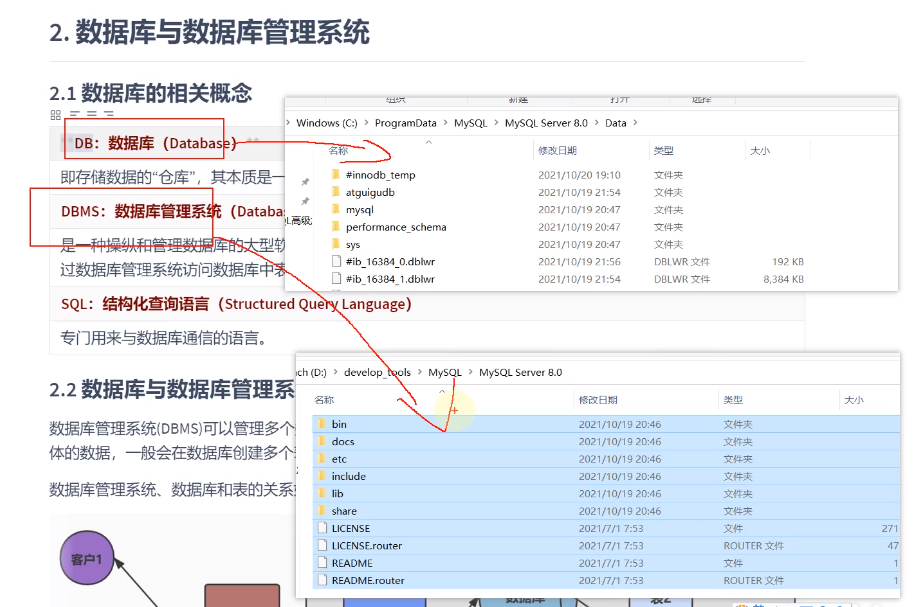The image size is (922, 607).
Task: Click the LICENSE file icon
Action: click(322, 528)
